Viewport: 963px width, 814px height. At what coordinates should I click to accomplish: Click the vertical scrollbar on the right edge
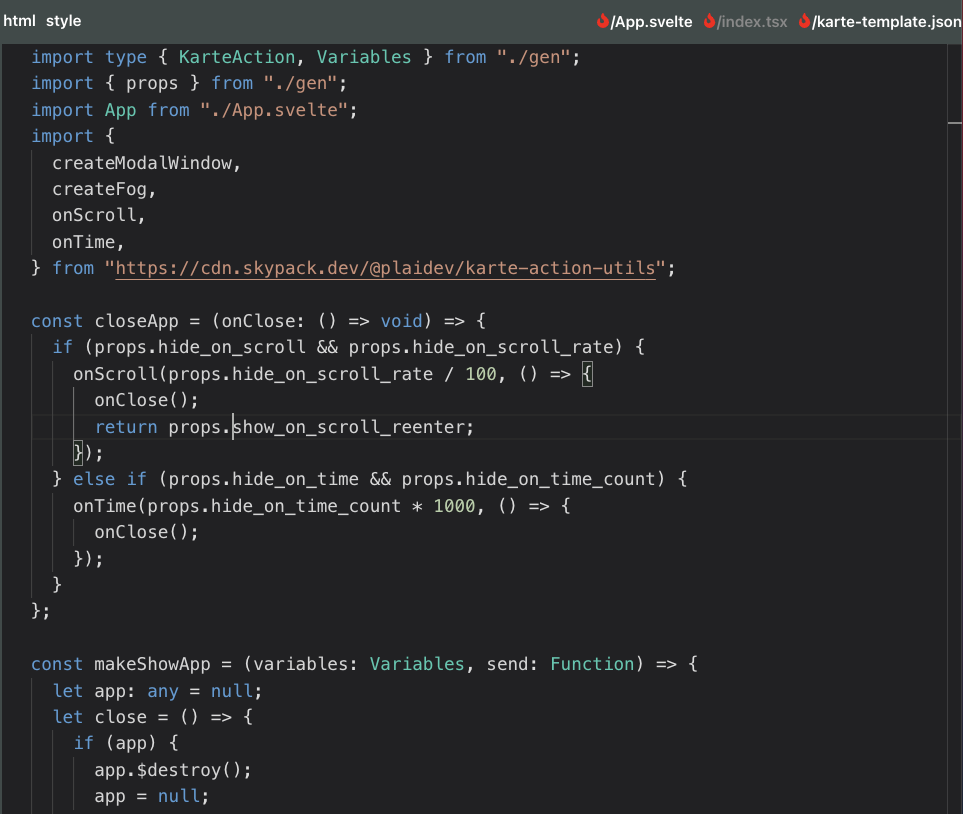955,400
